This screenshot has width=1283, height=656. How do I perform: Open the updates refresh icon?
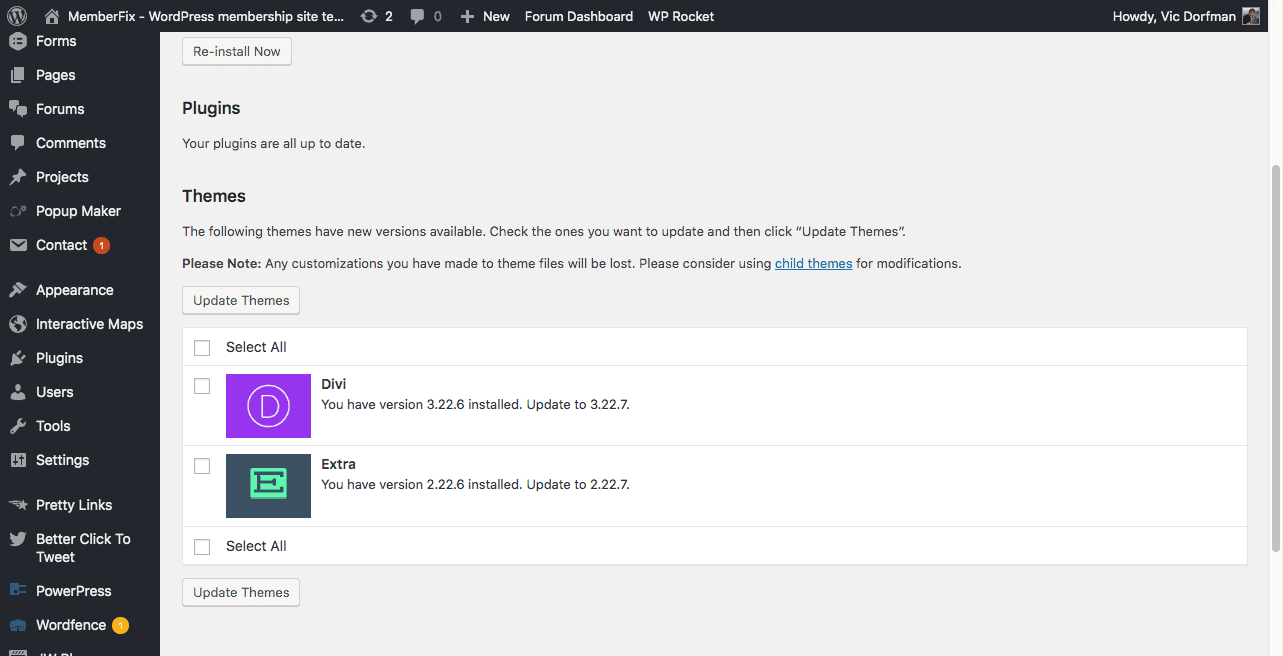tap(369, 16)
